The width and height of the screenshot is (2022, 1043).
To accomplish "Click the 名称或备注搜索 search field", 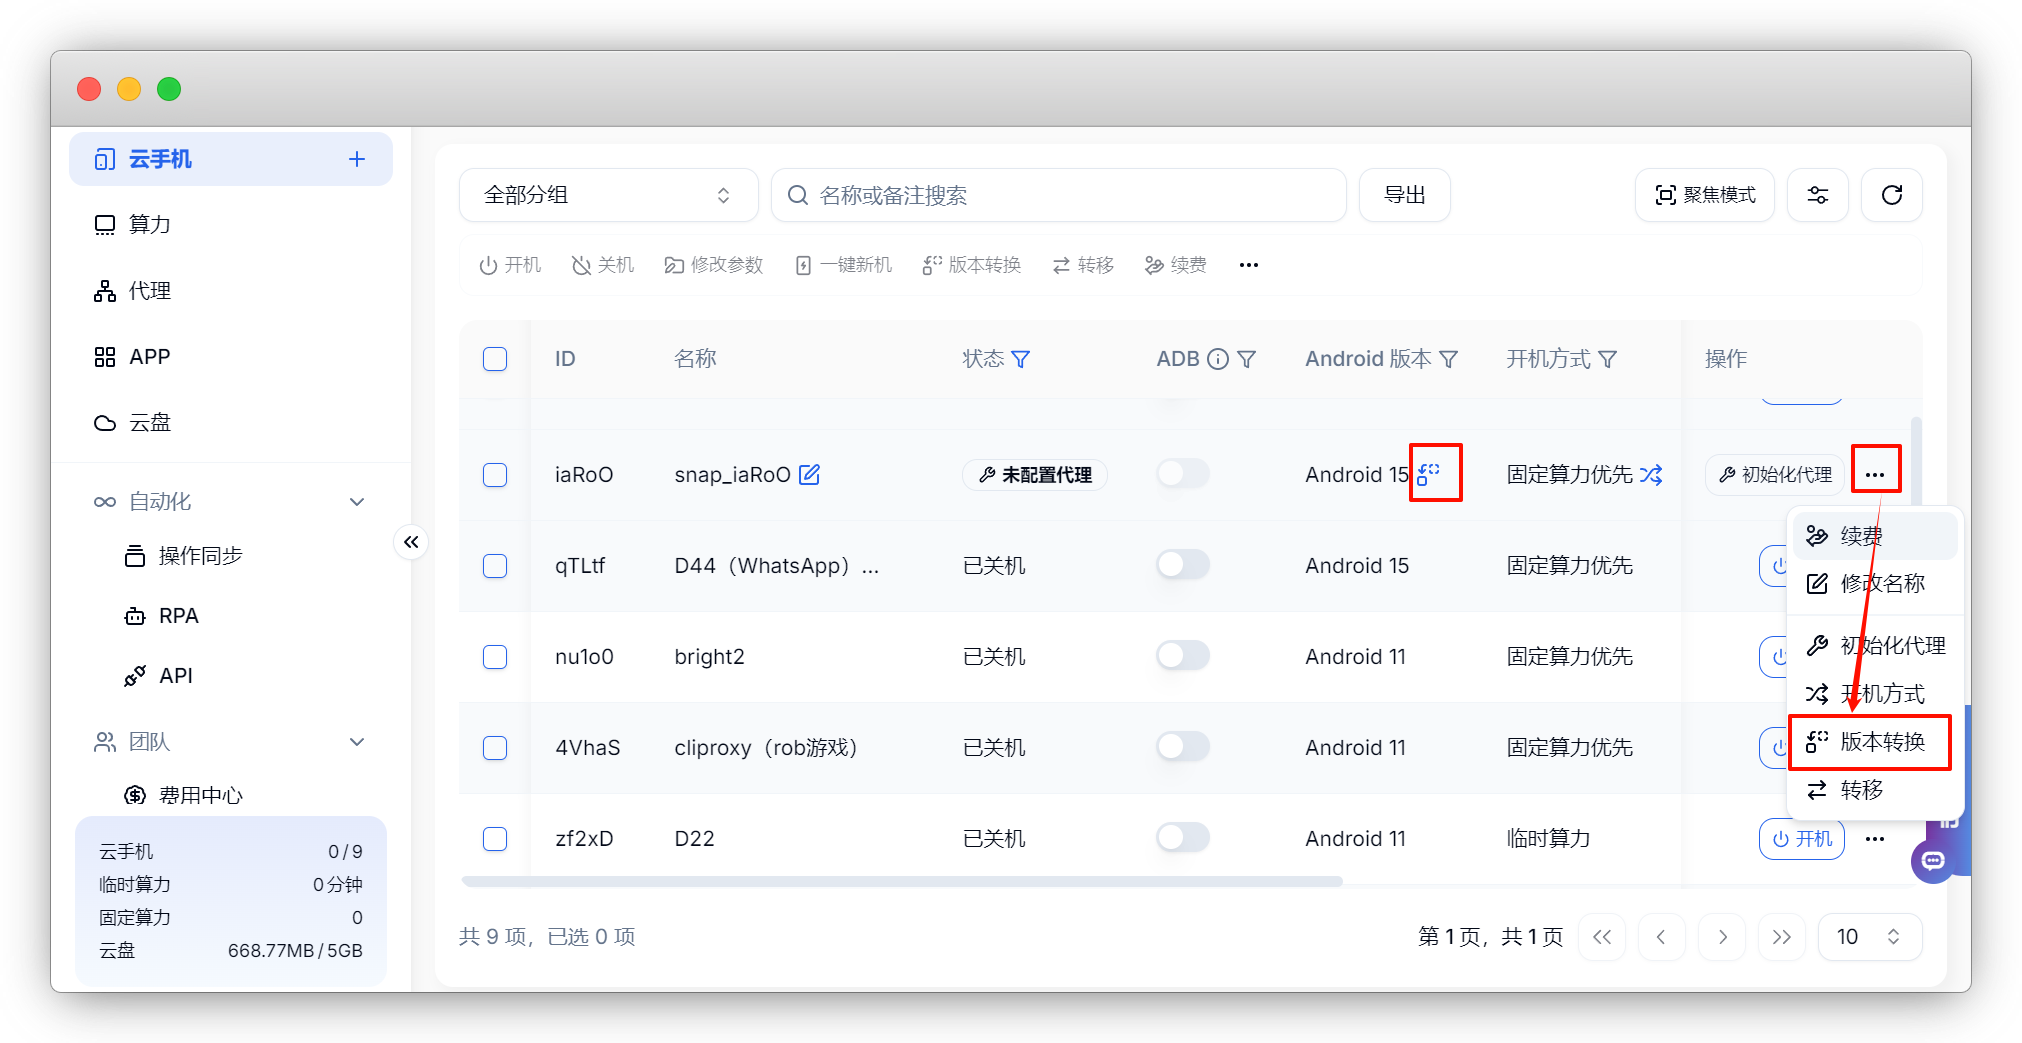I will click(x=1059, y=195).
